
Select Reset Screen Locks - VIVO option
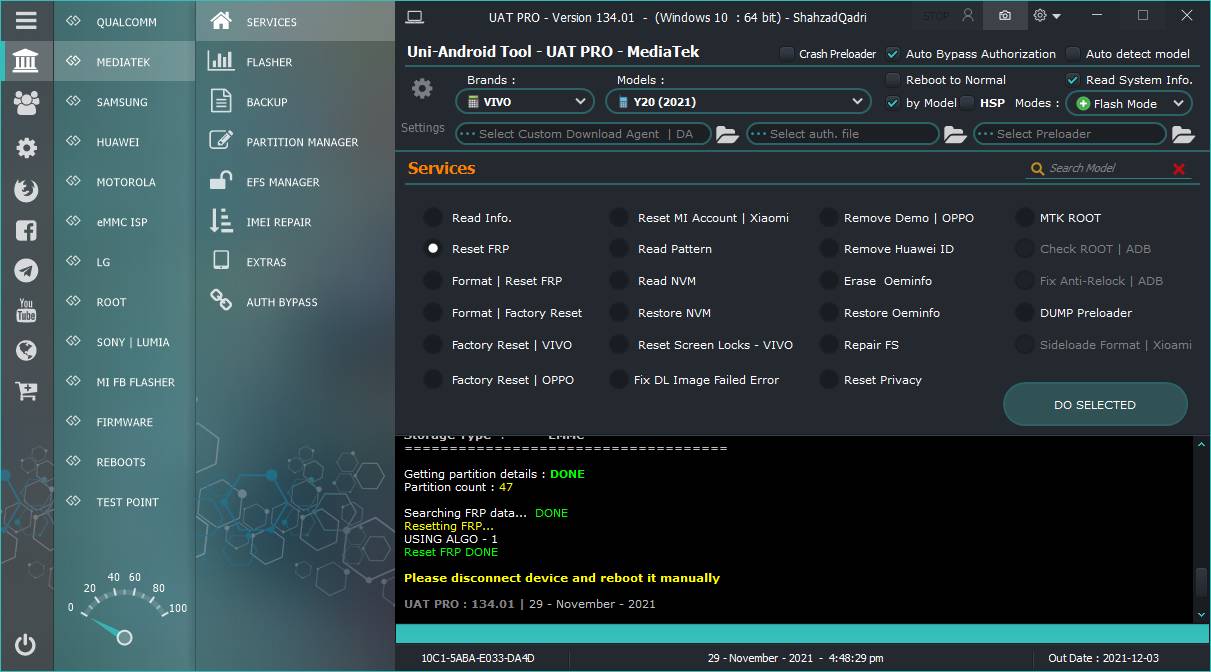[620, 344]
